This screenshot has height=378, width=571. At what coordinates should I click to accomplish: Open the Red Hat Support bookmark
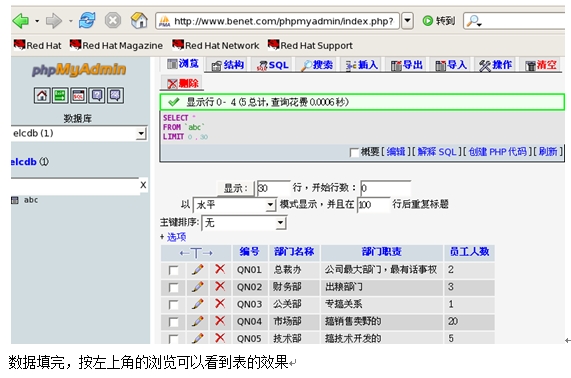pyautogui.click(x=310, y=45)
